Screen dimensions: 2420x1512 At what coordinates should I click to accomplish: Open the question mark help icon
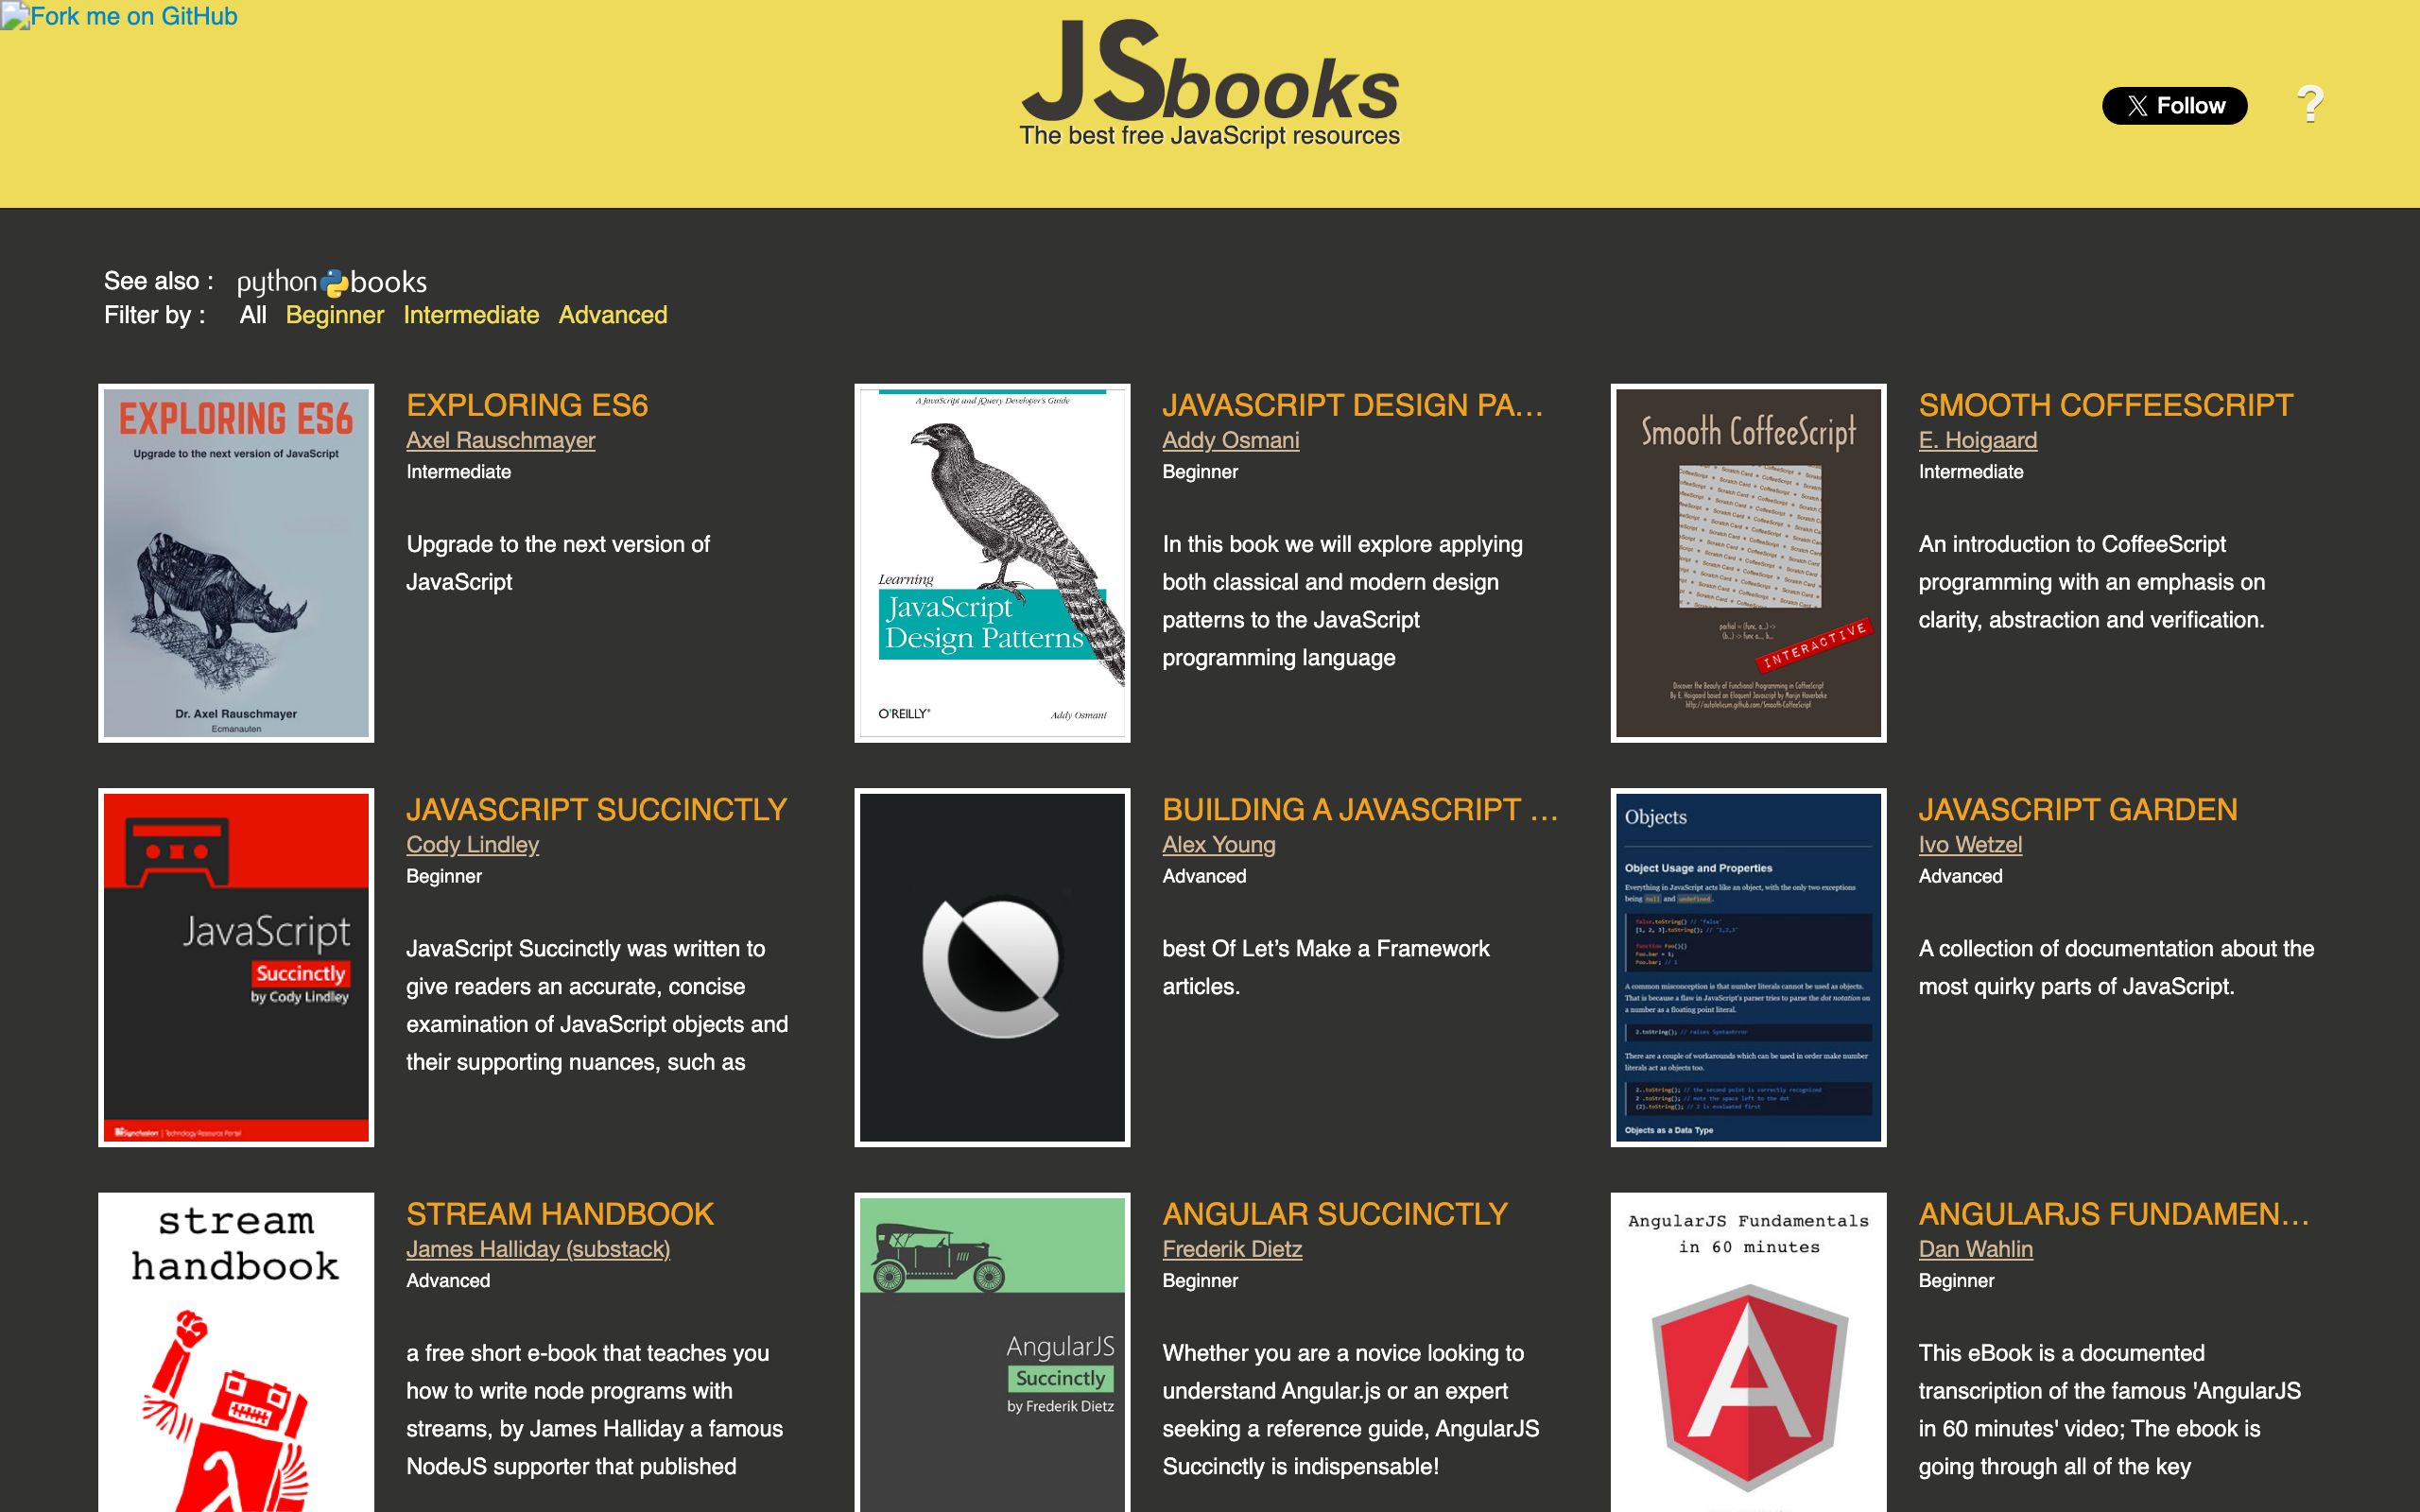click(2309, 104)
